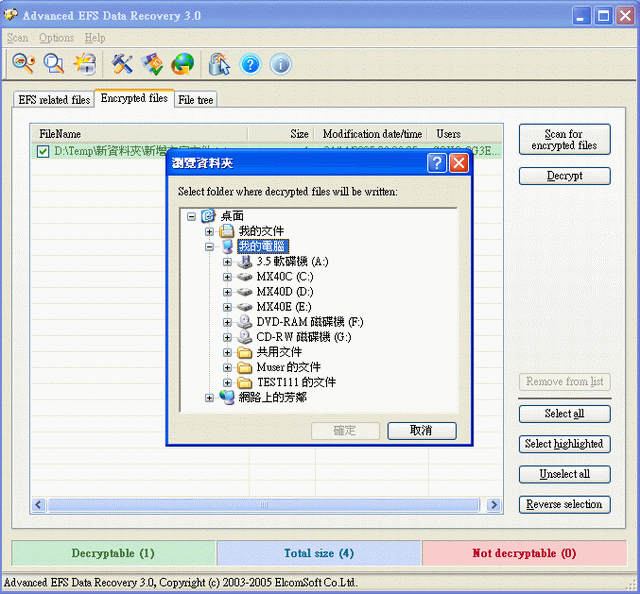The height and width of the screenshot is (594, 640).
Task: Expand the Muser 的文件 node
Action: 227,367
